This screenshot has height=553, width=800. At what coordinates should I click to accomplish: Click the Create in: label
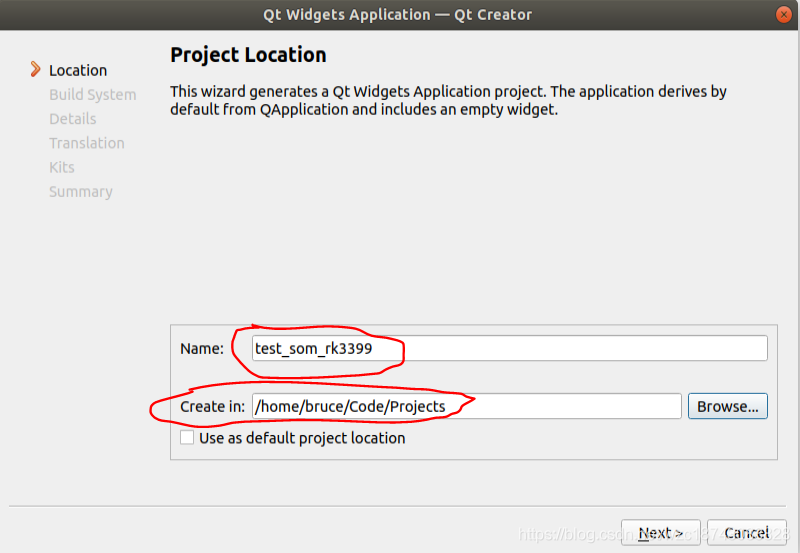212,407
